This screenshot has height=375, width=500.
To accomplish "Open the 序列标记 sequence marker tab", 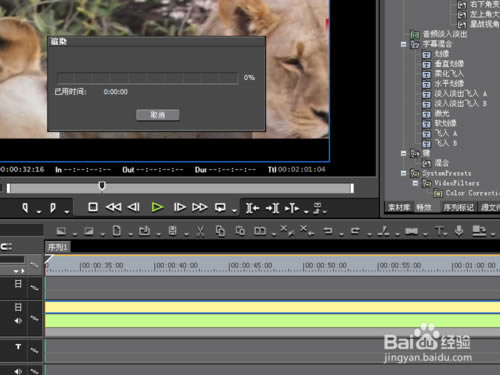I will click(458, 208).
